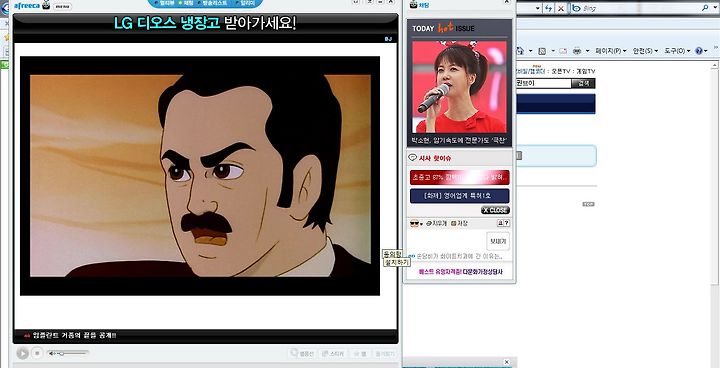Viewport: 720px width, 368px height.
Task: Click the ad text link at bottom of chat
Action: point(461,272)
